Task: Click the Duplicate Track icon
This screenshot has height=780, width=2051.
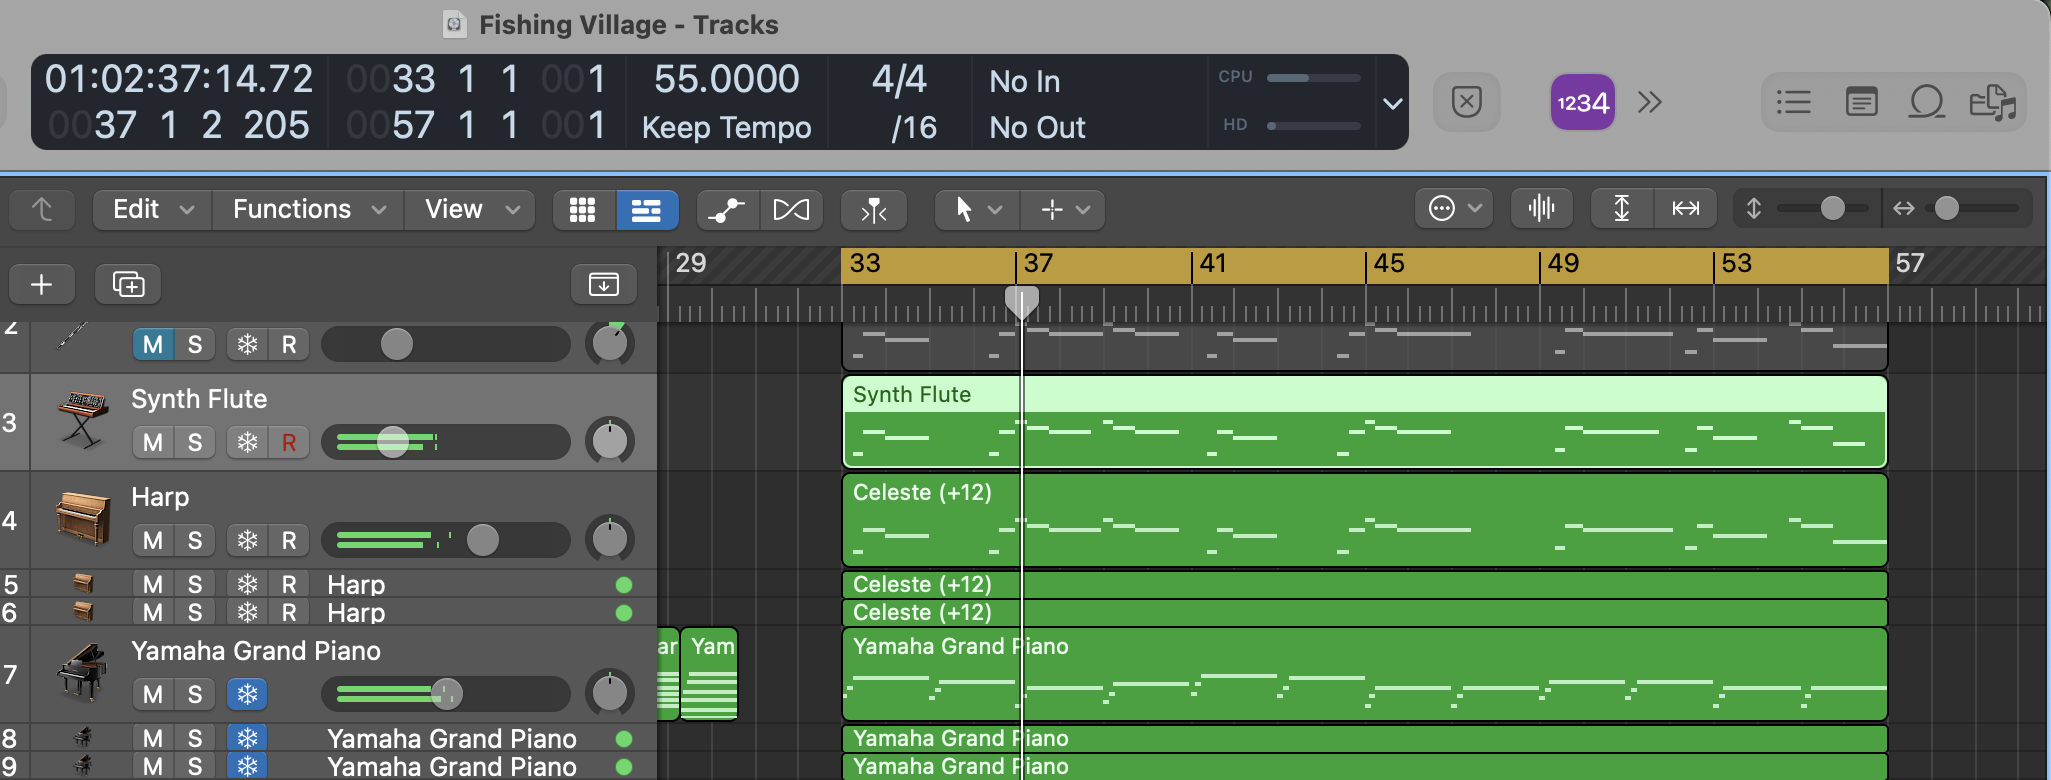Action: coord(128,285)
